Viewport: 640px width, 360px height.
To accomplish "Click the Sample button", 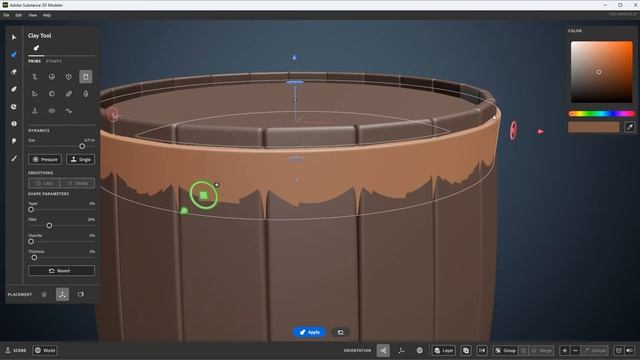I will 594,350.
